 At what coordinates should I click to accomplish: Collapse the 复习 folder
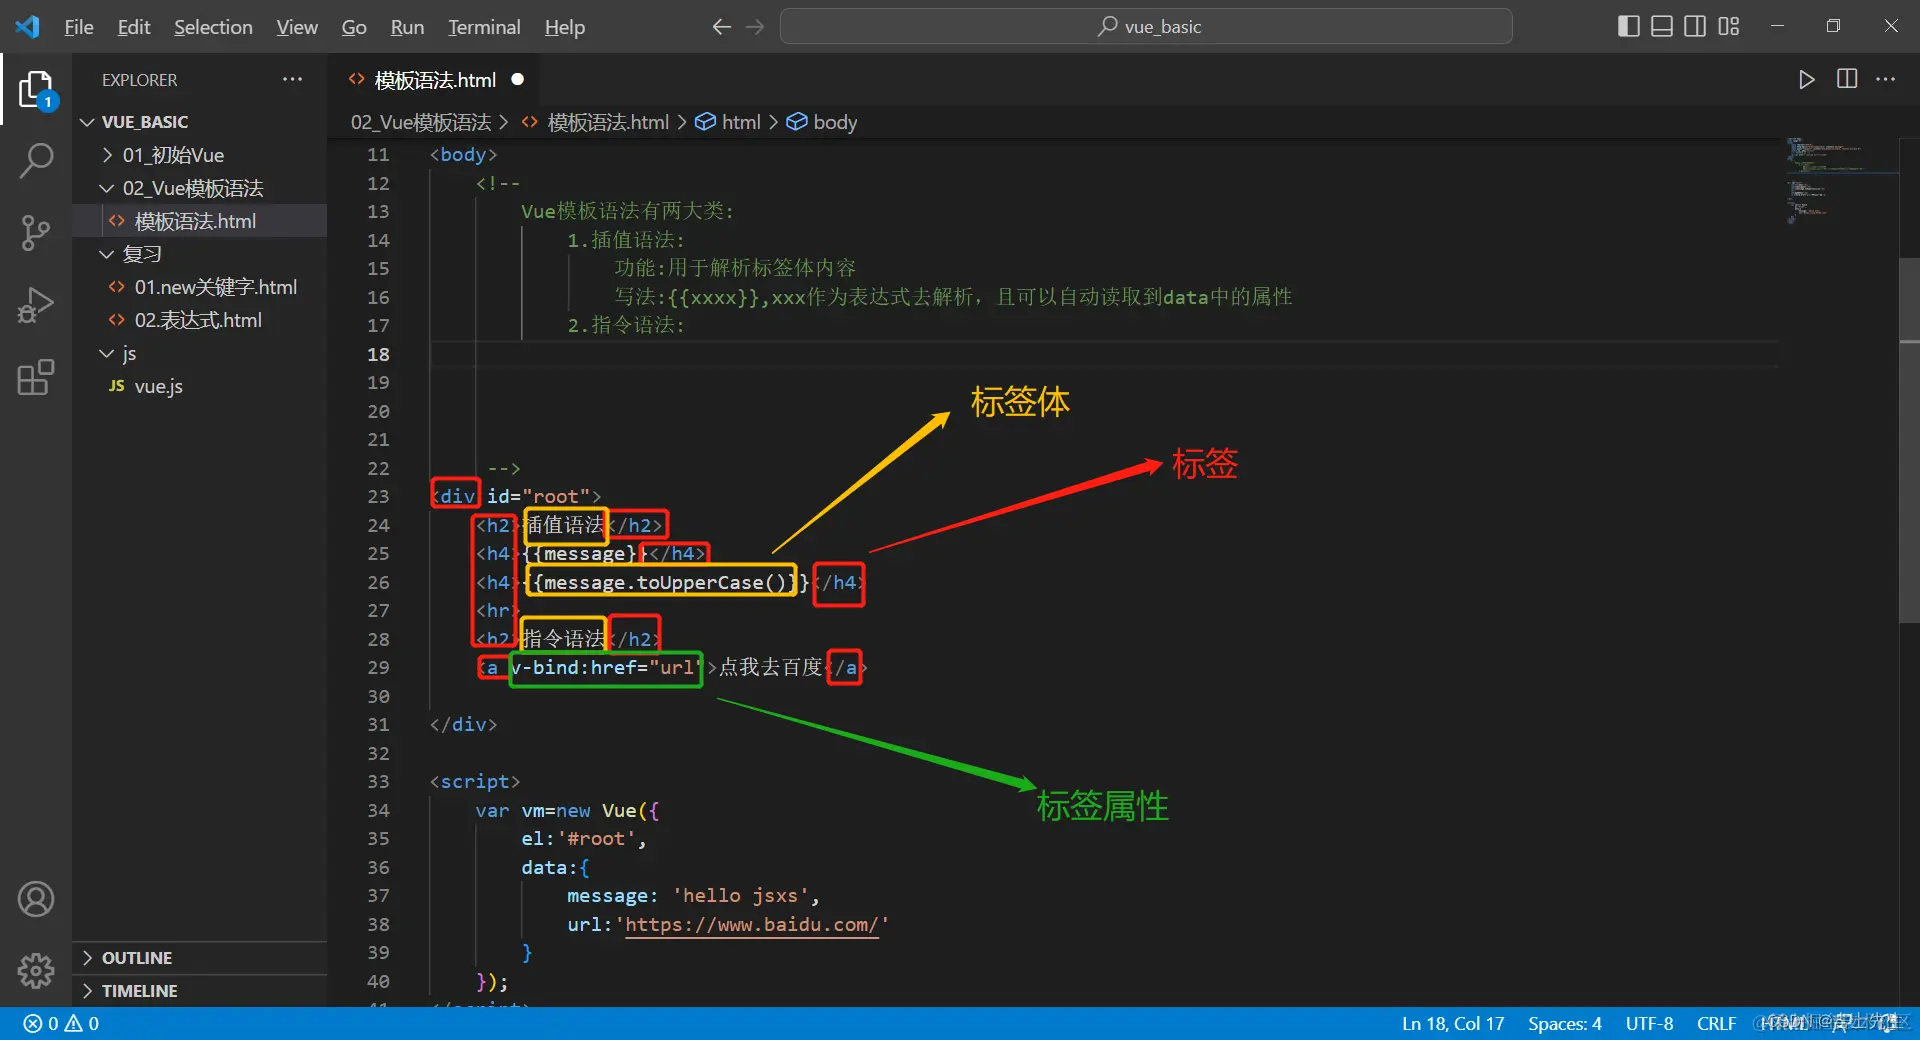[x=200, y=254]
